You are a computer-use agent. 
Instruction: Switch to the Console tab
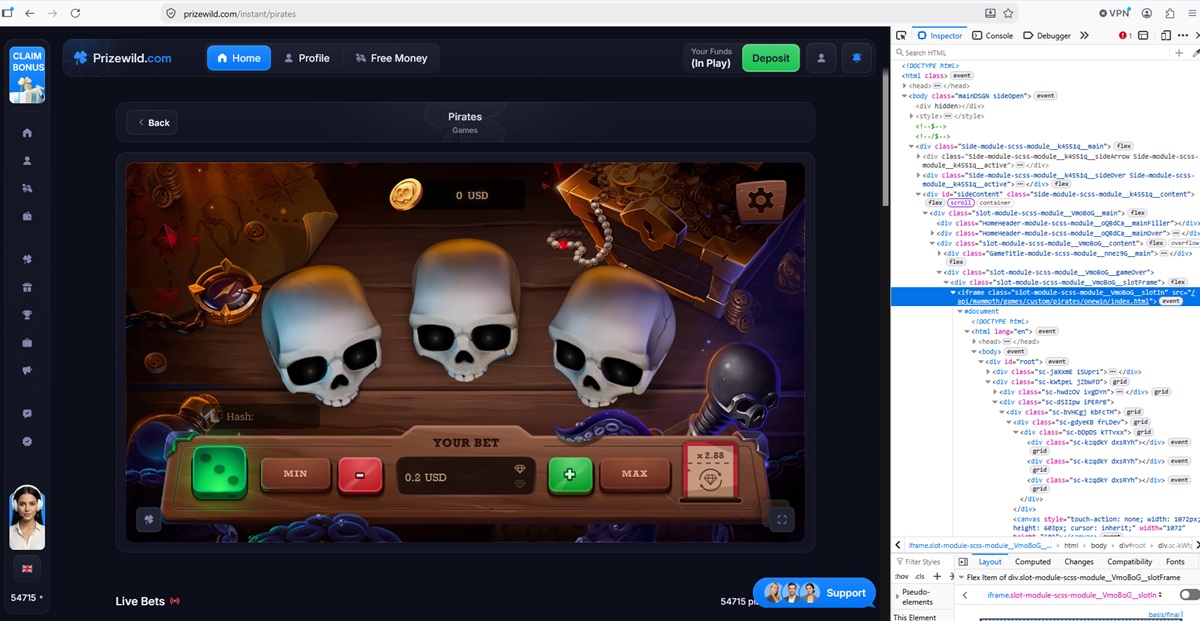tap(993, 35)
